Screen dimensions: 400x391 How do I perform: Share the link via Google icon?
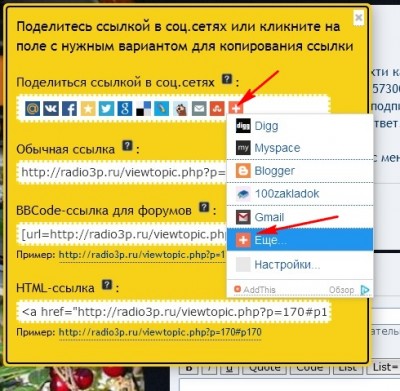(x=125, y=109)
